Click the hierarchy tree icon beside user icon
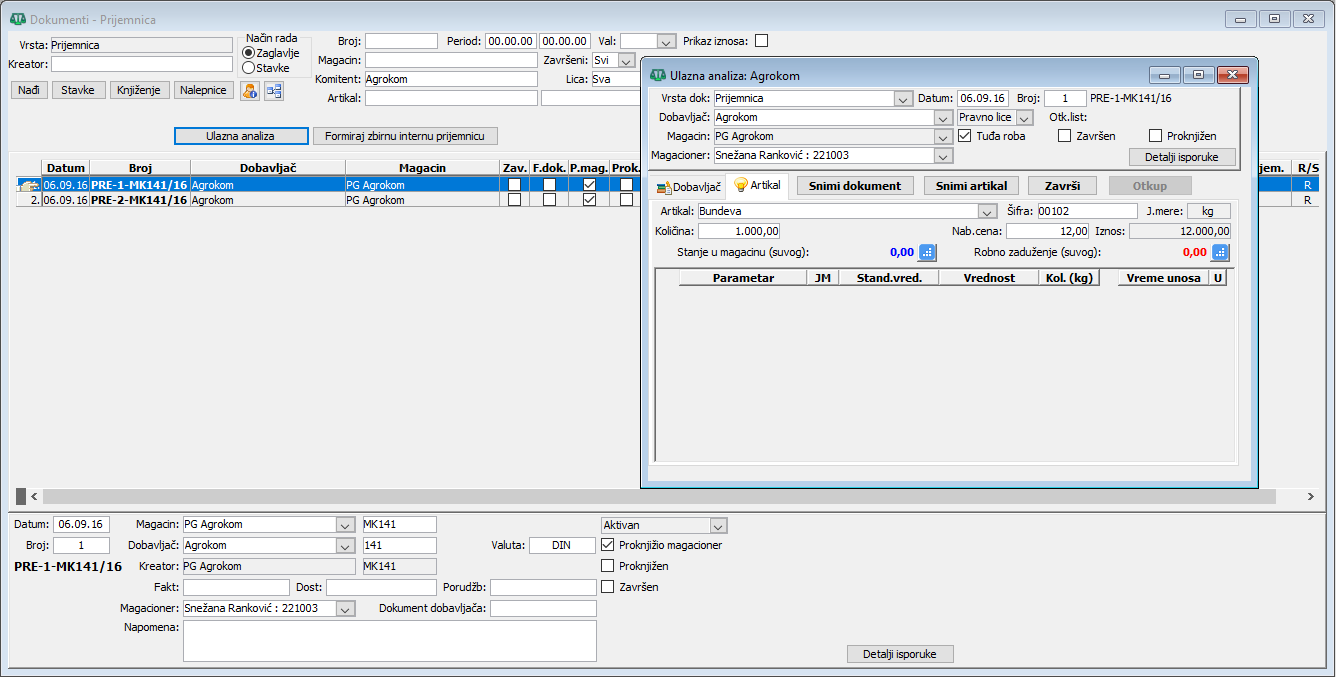Image resolution: width=1336 pixels, height=677 pixels. pos(273,91)
